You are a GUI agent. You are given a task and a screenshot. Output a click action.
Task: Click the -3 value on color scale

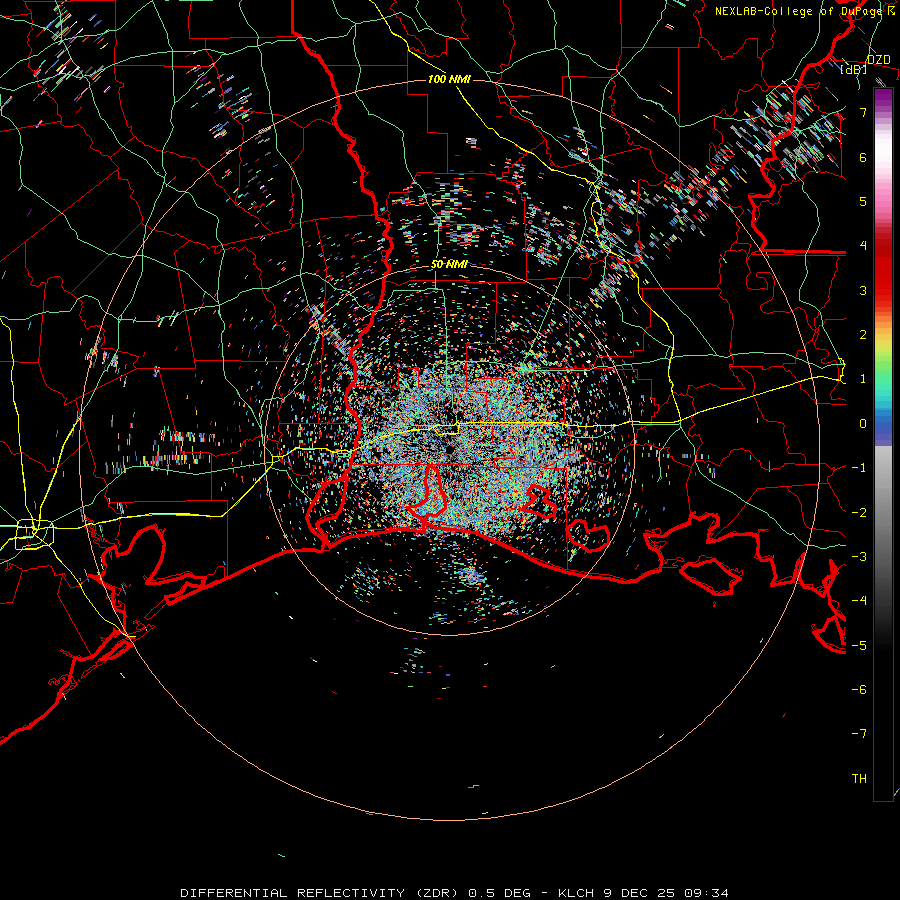pyautogui.click(x=859, y=557)
